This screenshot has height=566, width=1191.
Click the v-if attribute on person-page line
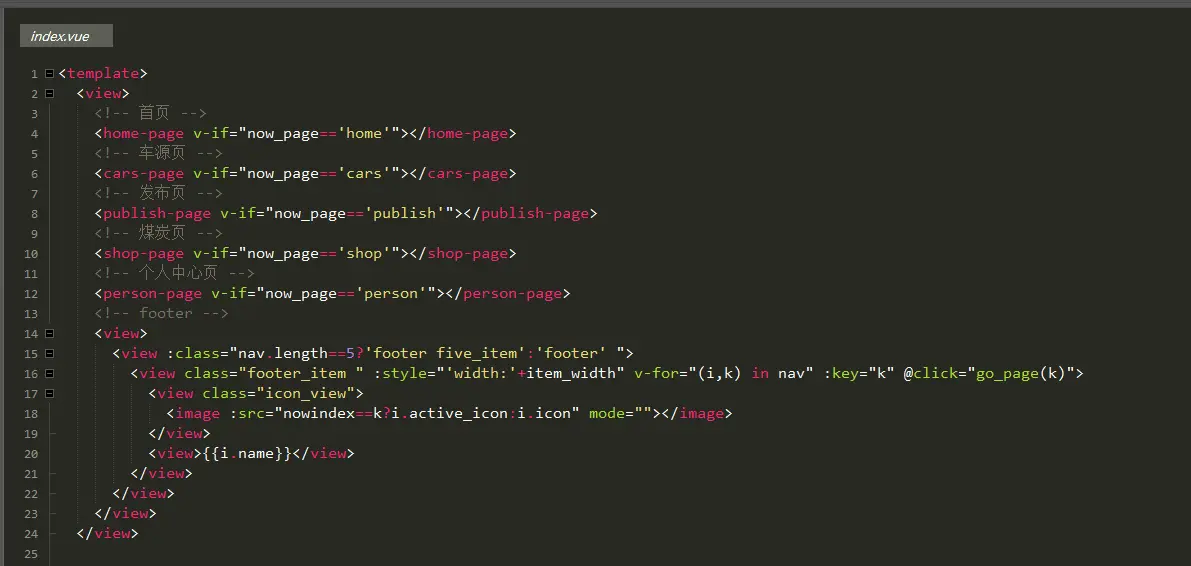pyautogui.click(x=229, y=294)
